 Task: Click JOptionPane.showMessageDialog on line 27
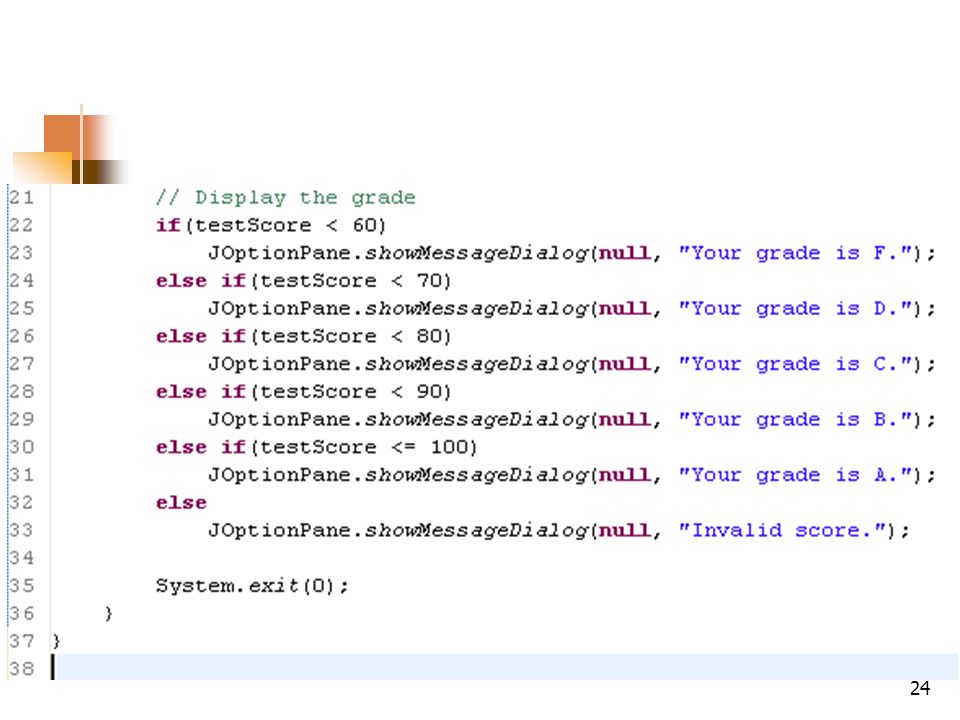(x=398, y=364)
